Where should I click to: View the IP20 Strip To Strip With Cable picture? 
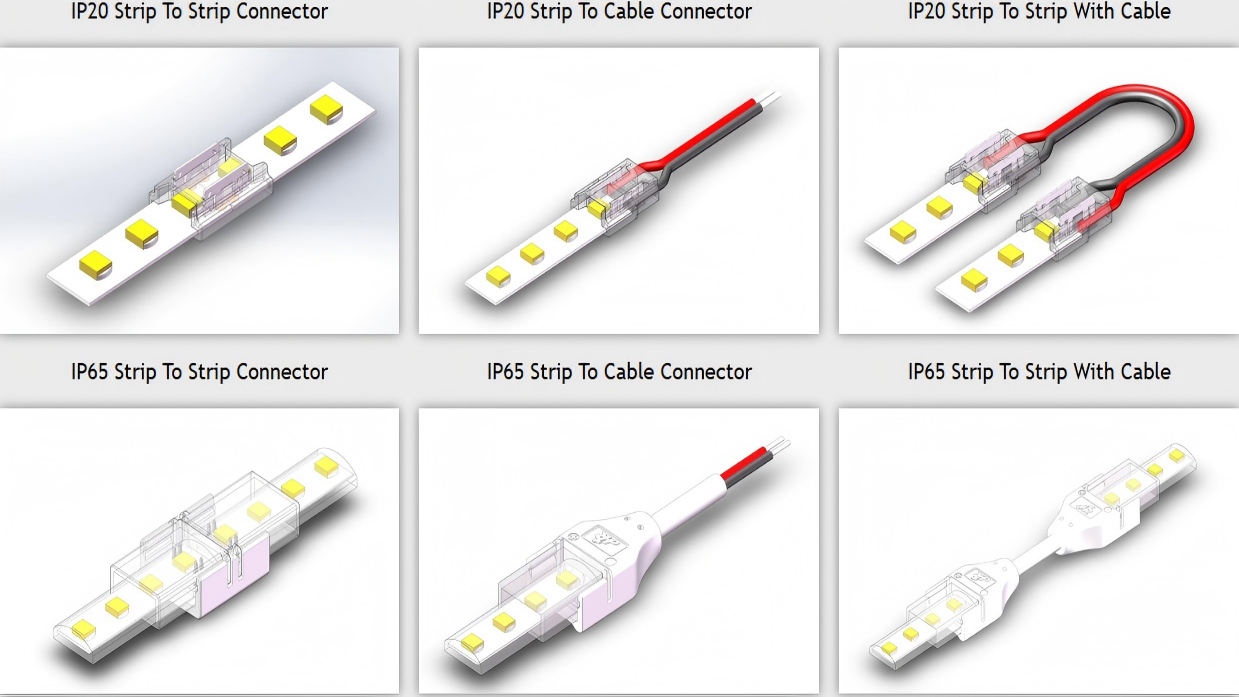point(1038,190)
